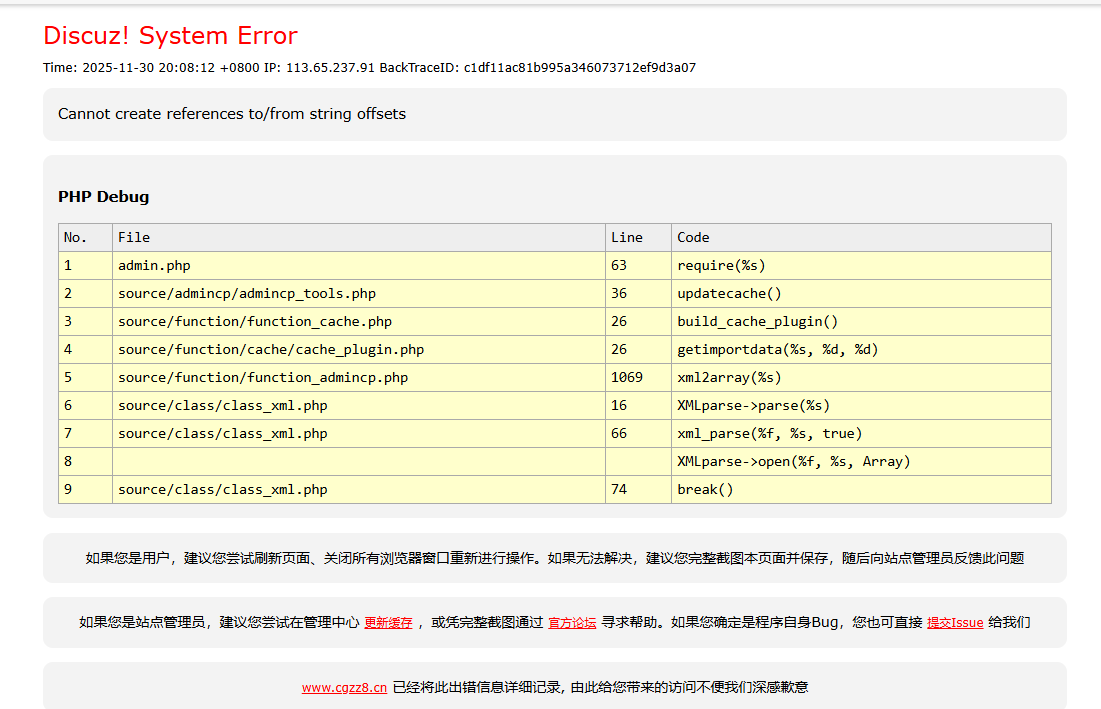Viewport: 1101px width, 709px height.
Task: Click the Discuz! System Error title
Action: [x=170, y=36]
